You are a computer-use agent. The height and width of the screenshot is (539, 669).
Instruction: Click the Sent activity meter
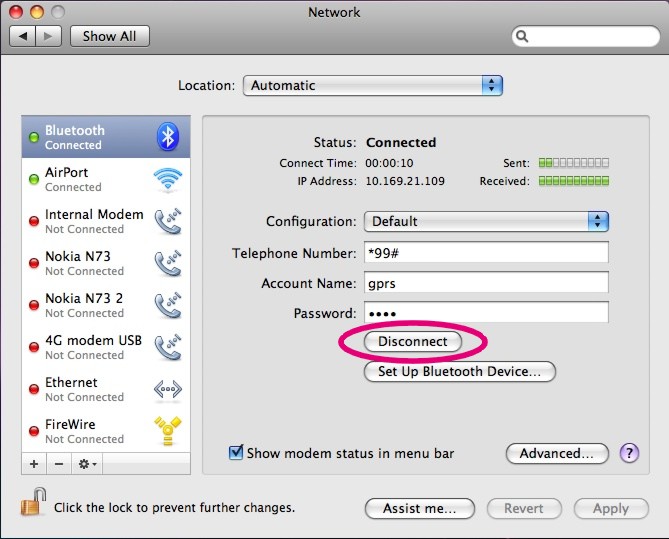coord(573,163)
